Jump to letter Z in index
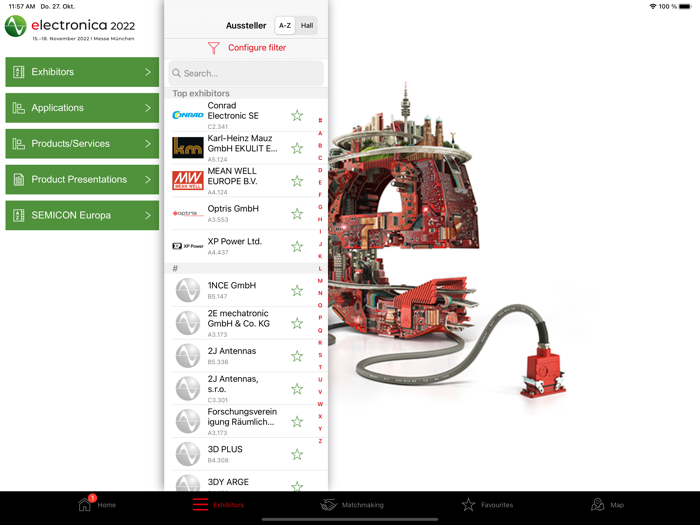The width and height of the screenshot is (700, 525). point(320,441)
